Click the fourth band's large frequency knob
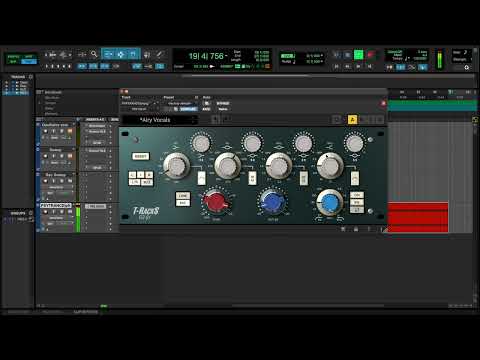Viewport: 480px width, 360px height. 330,166
